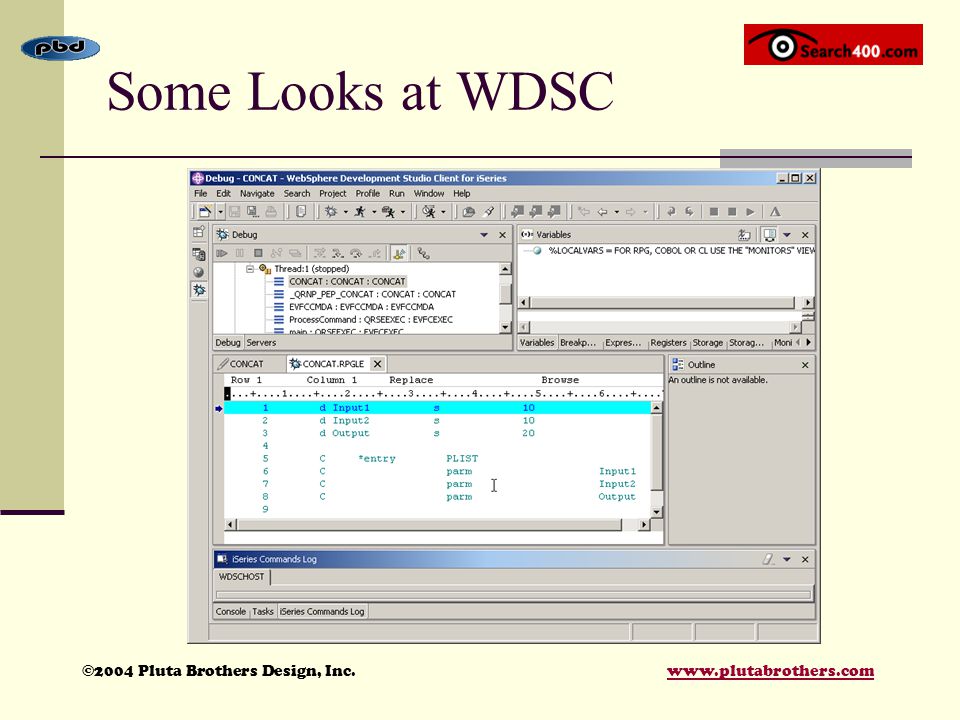Select the _QRNP_PEP_CONCAT stack frame

tap(372, 294)
